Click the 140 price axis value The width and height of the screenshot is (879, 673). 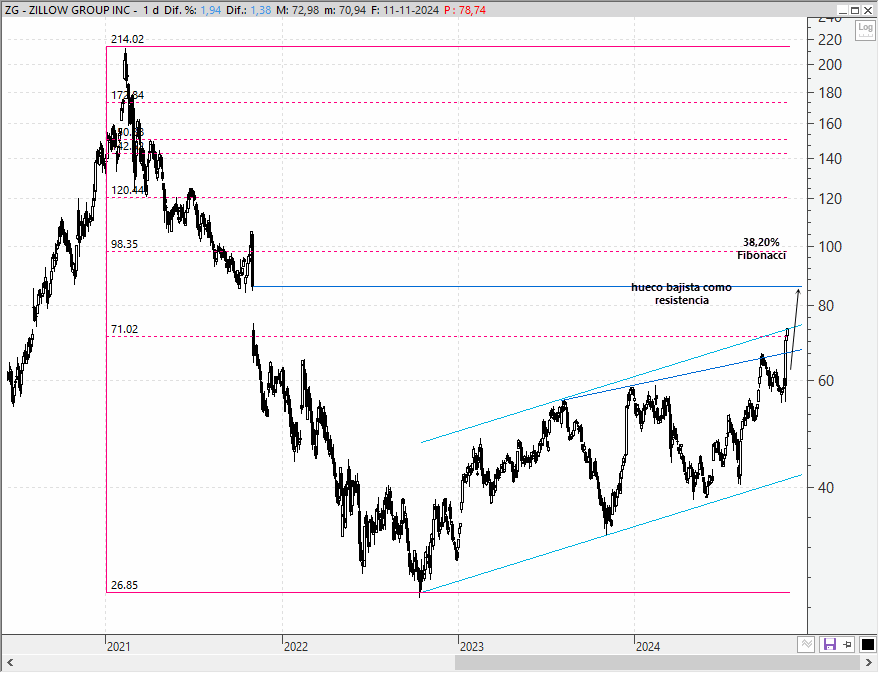(830, 159)
